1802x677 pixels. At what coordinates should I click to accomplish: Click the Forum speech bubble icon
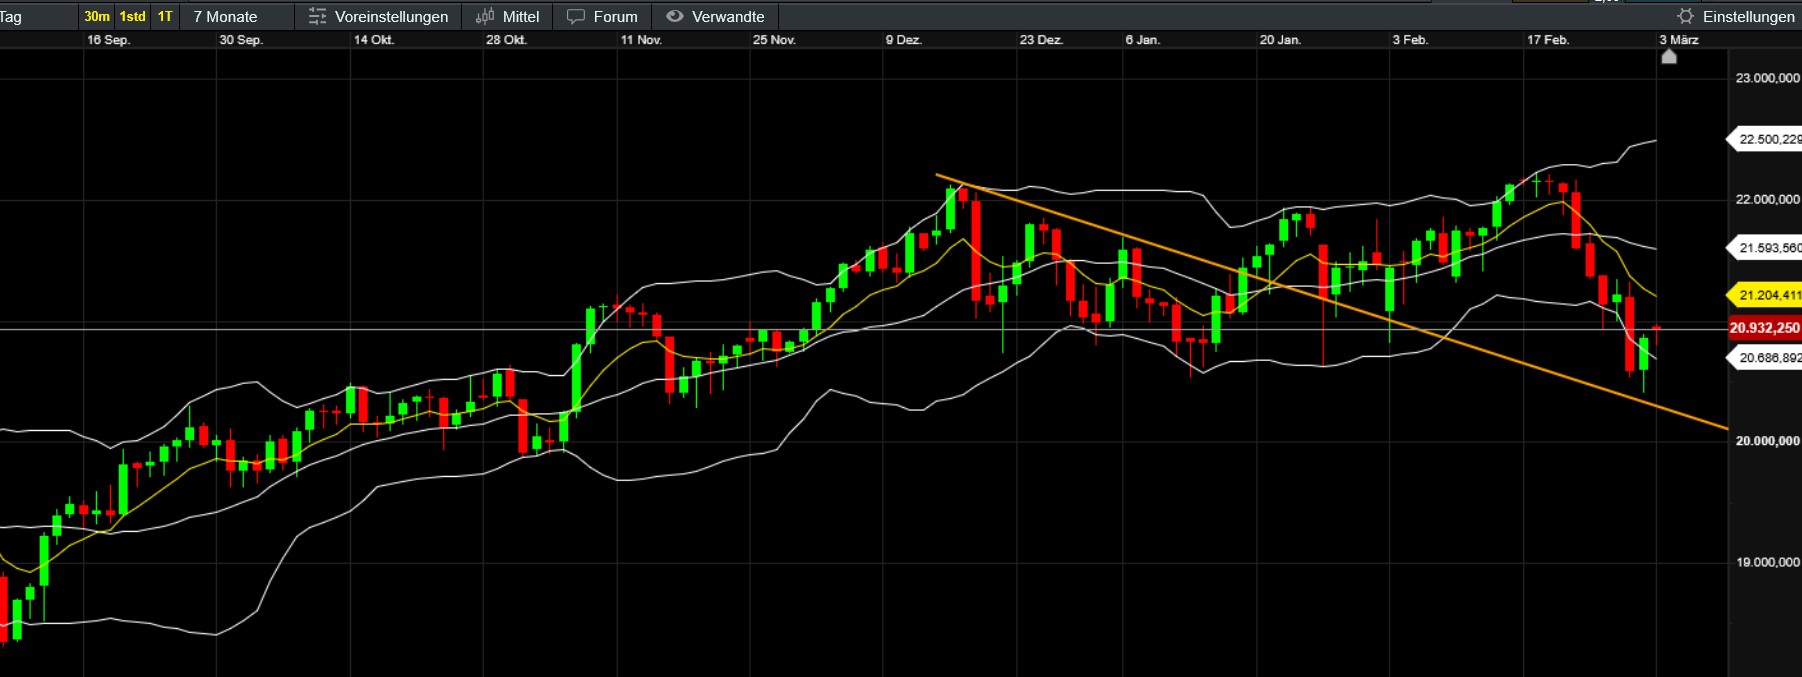coord(576,16)
